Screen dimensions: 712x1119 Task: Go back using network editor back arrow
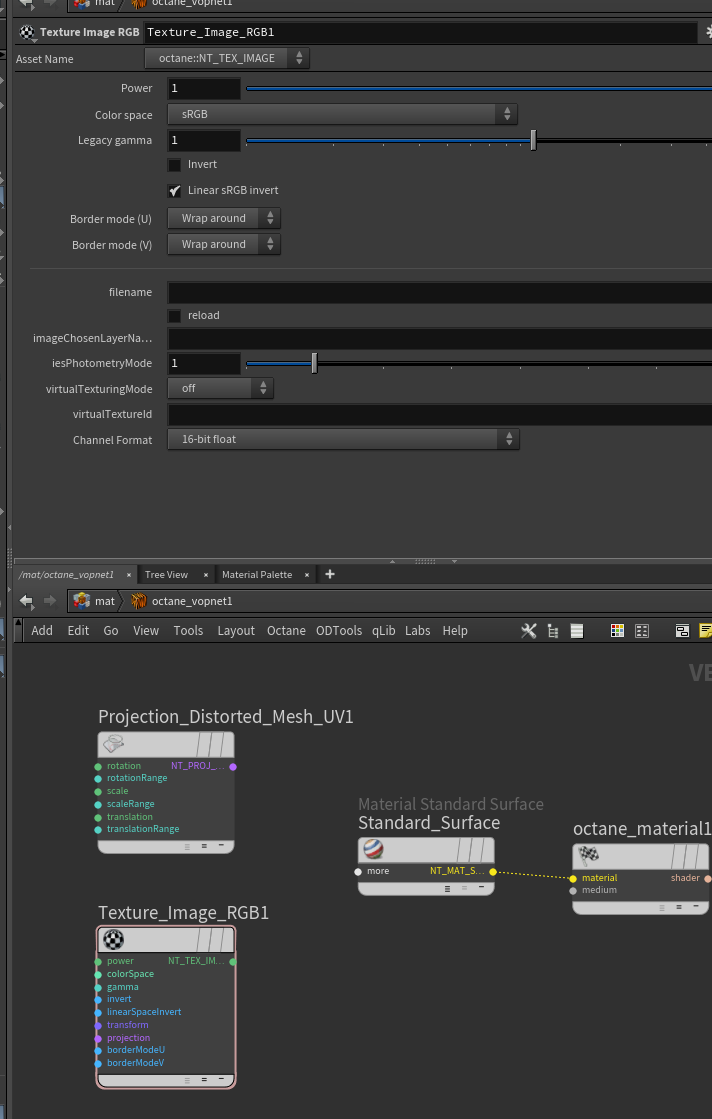pos(26,601)
